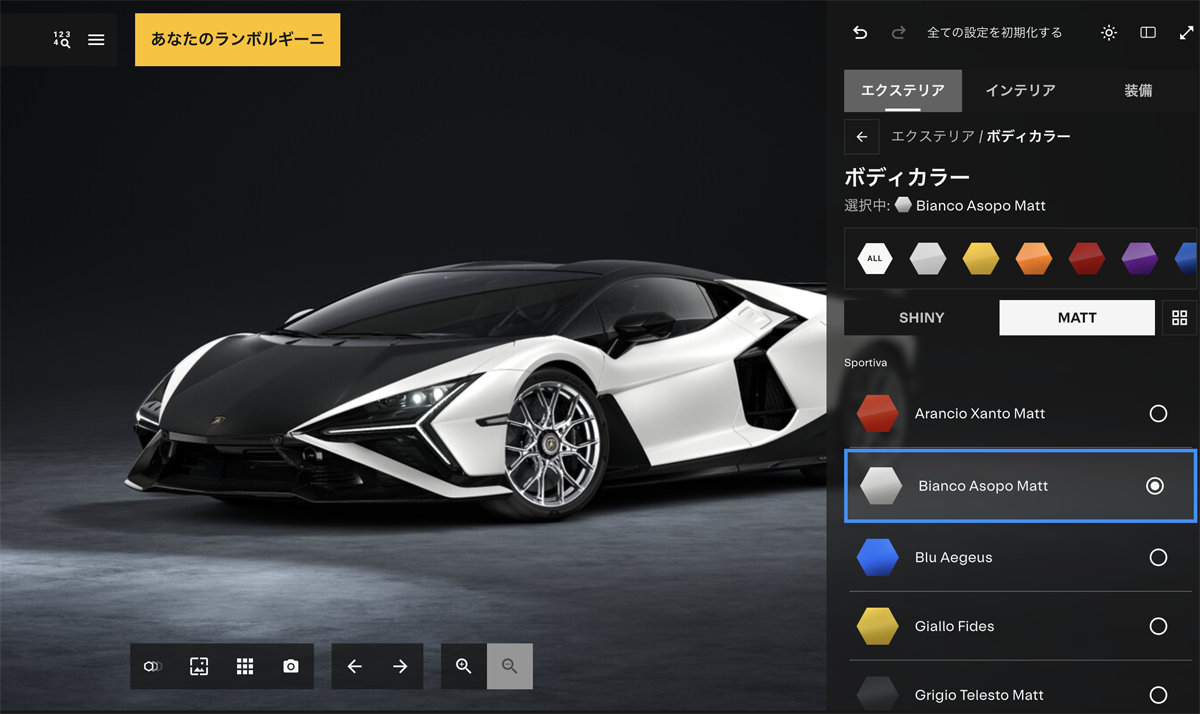Click the Blu Aegeus blue swatch
1200x714 pixels.
pos(878,557)
